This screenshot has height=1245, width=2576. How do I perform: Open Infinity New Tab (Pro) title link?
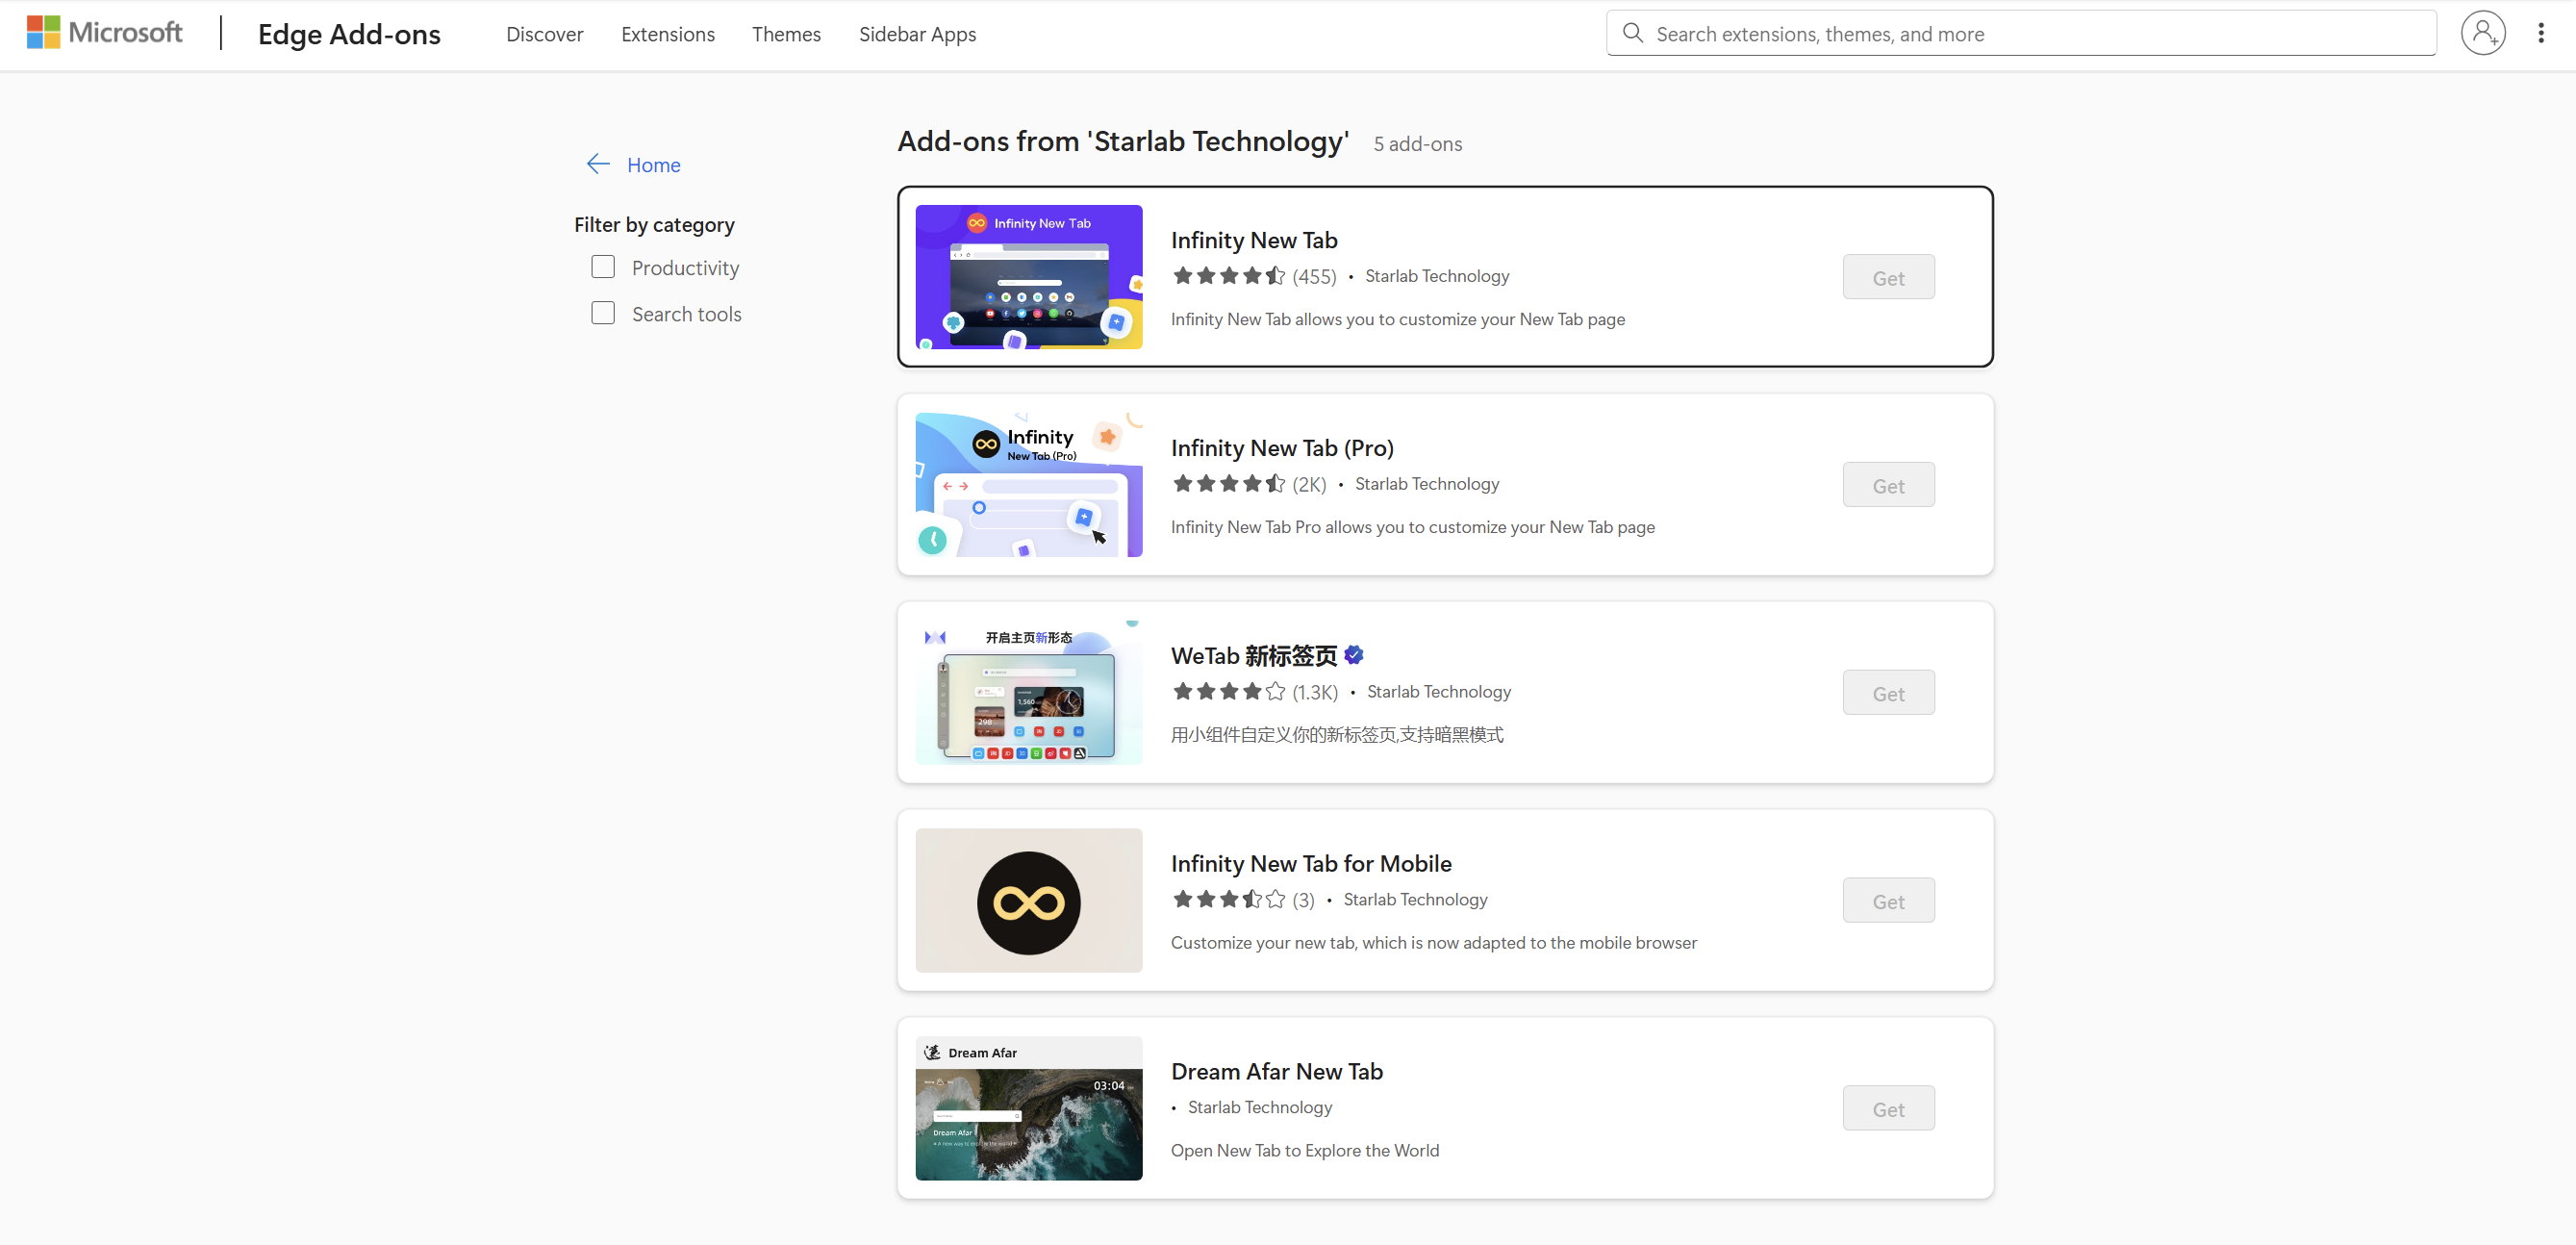click(1282, 448)
